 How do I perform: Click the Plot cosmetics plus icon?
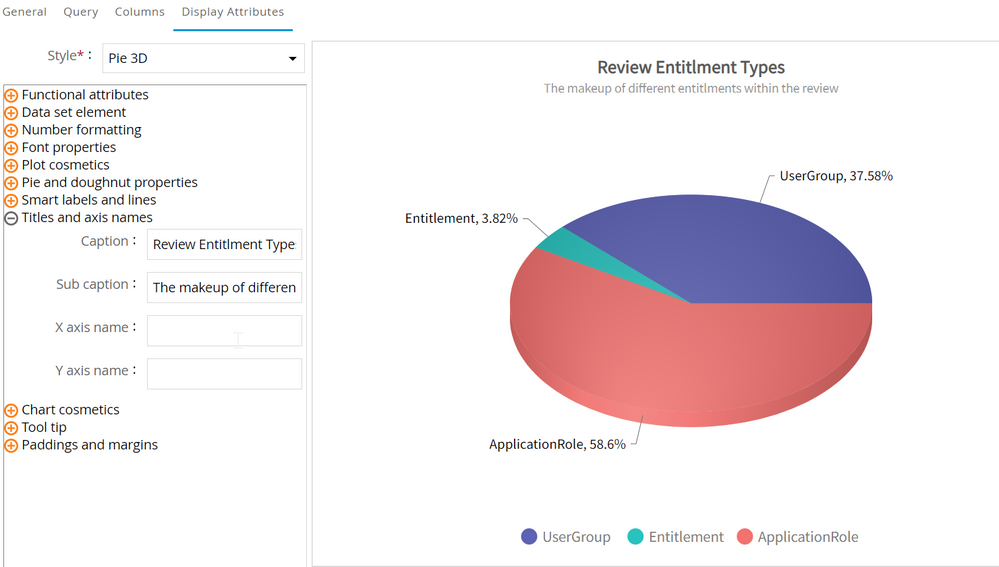click(x=11, y=165)
